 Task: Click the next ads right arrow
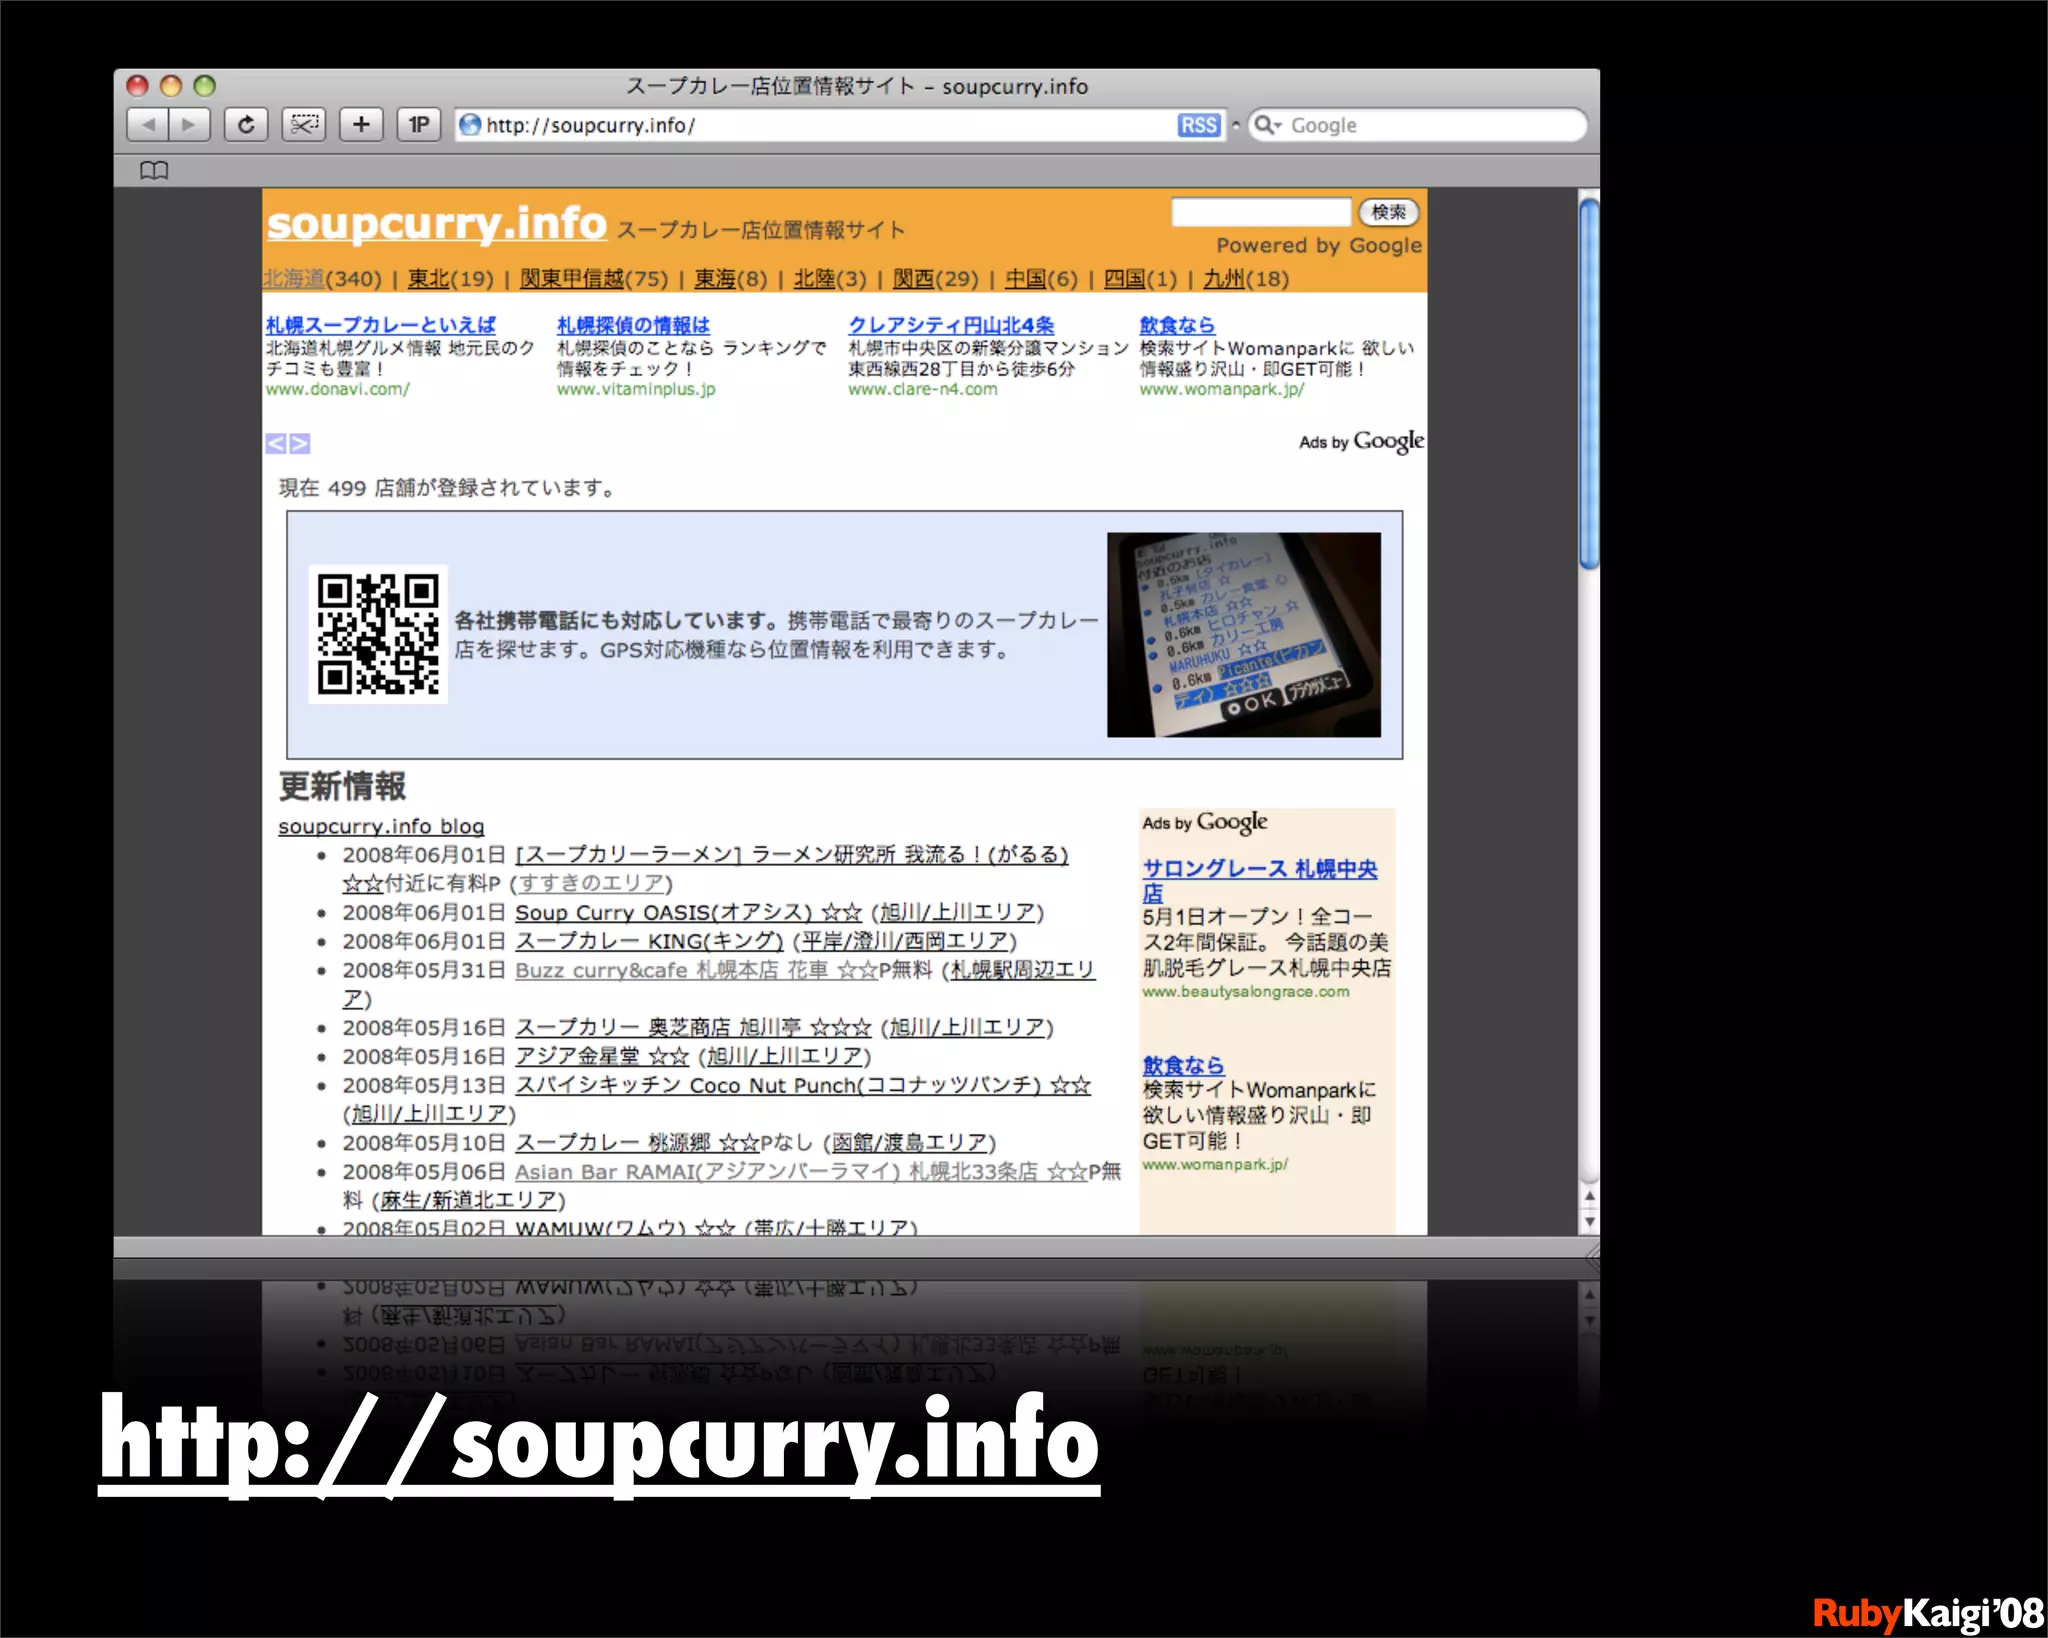click(299, 443)
